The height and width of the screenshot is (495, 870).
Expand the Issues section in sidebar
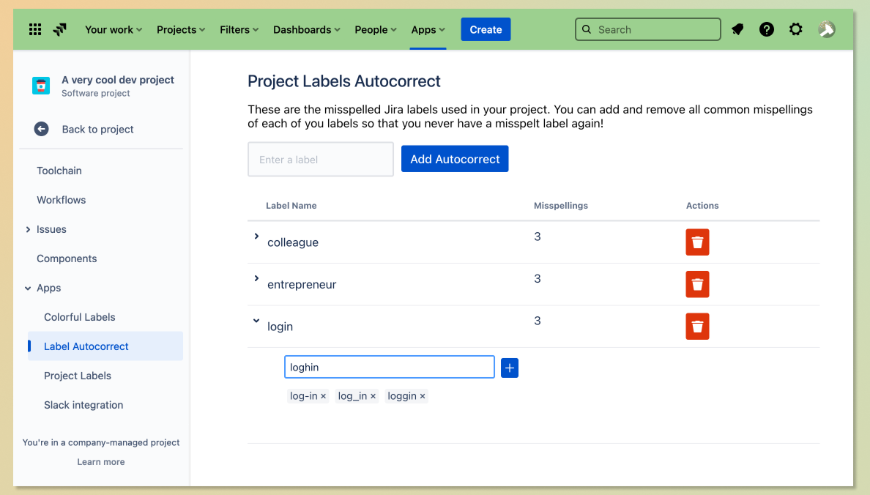28,230
